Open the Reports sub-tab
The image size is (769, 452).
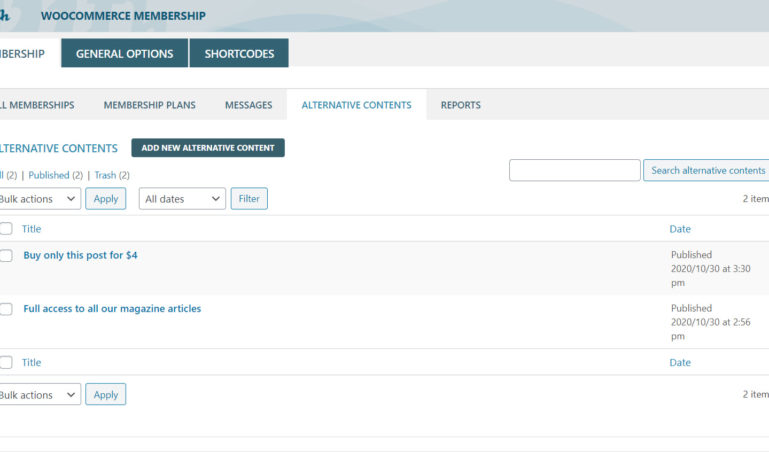pyautogui.click(x=461, y=105)
